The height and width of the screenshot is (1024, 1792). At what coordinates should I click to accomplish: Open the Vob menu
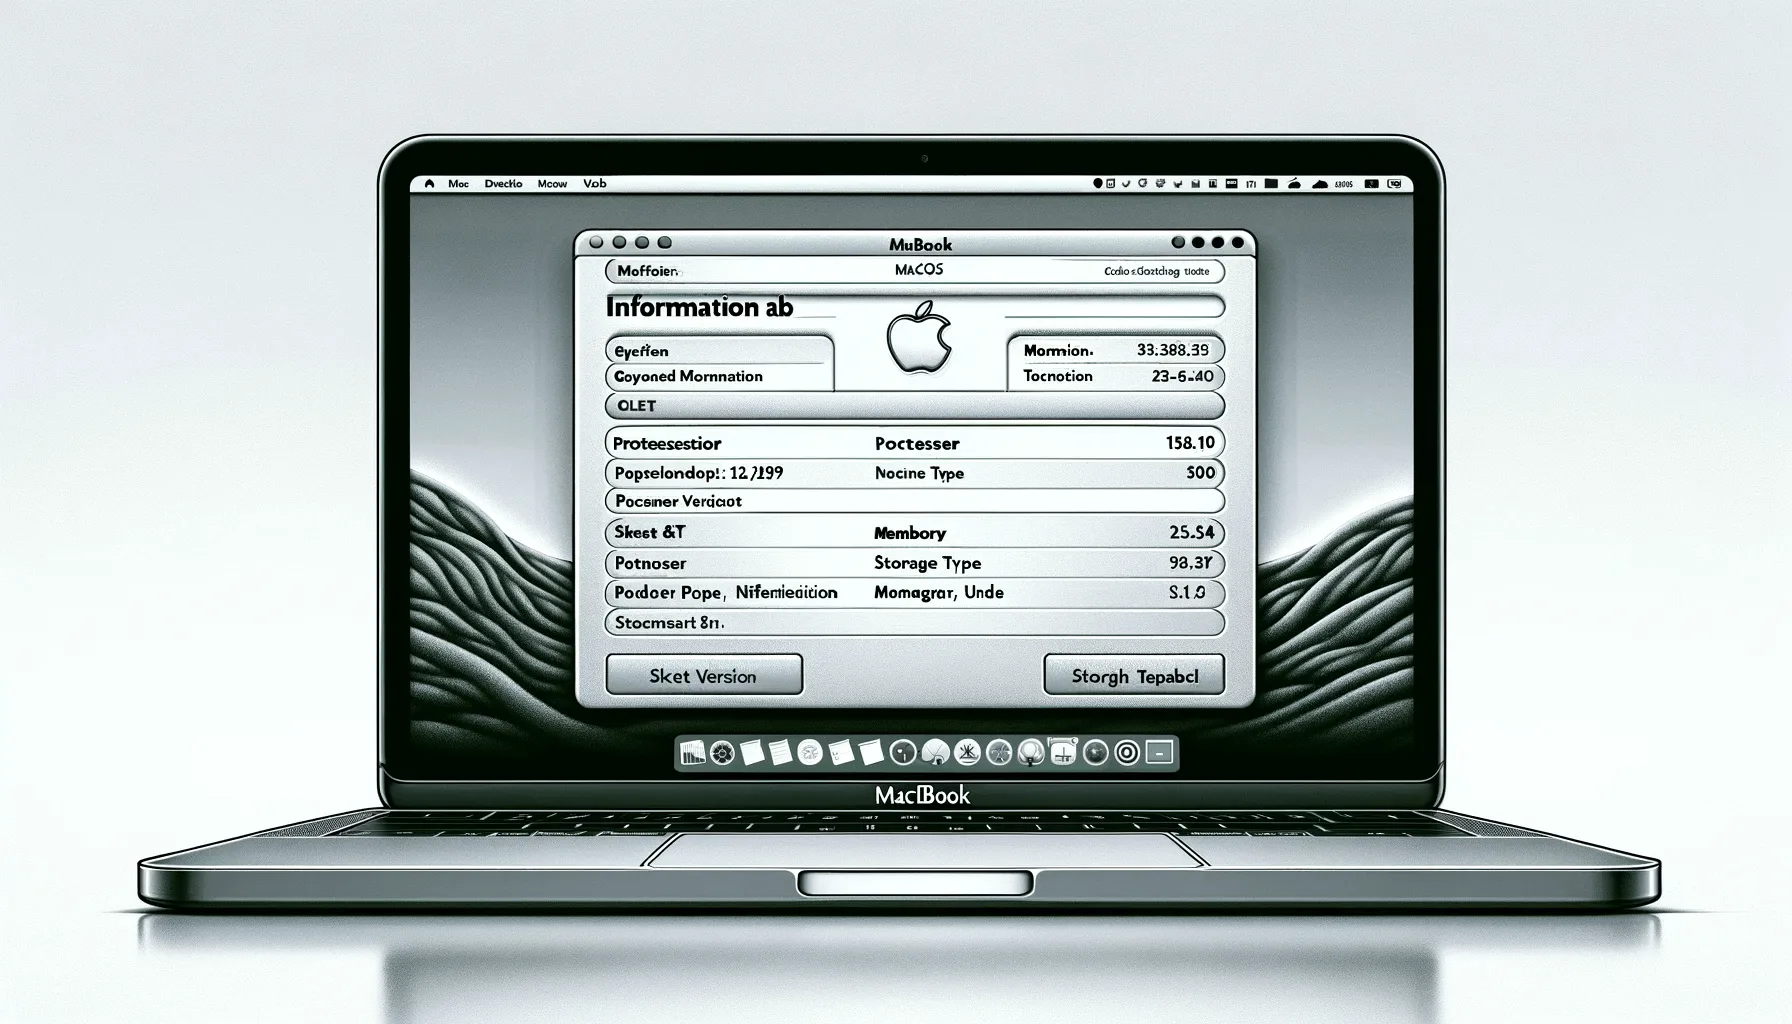pyautogui.click(x=595, y=184)
